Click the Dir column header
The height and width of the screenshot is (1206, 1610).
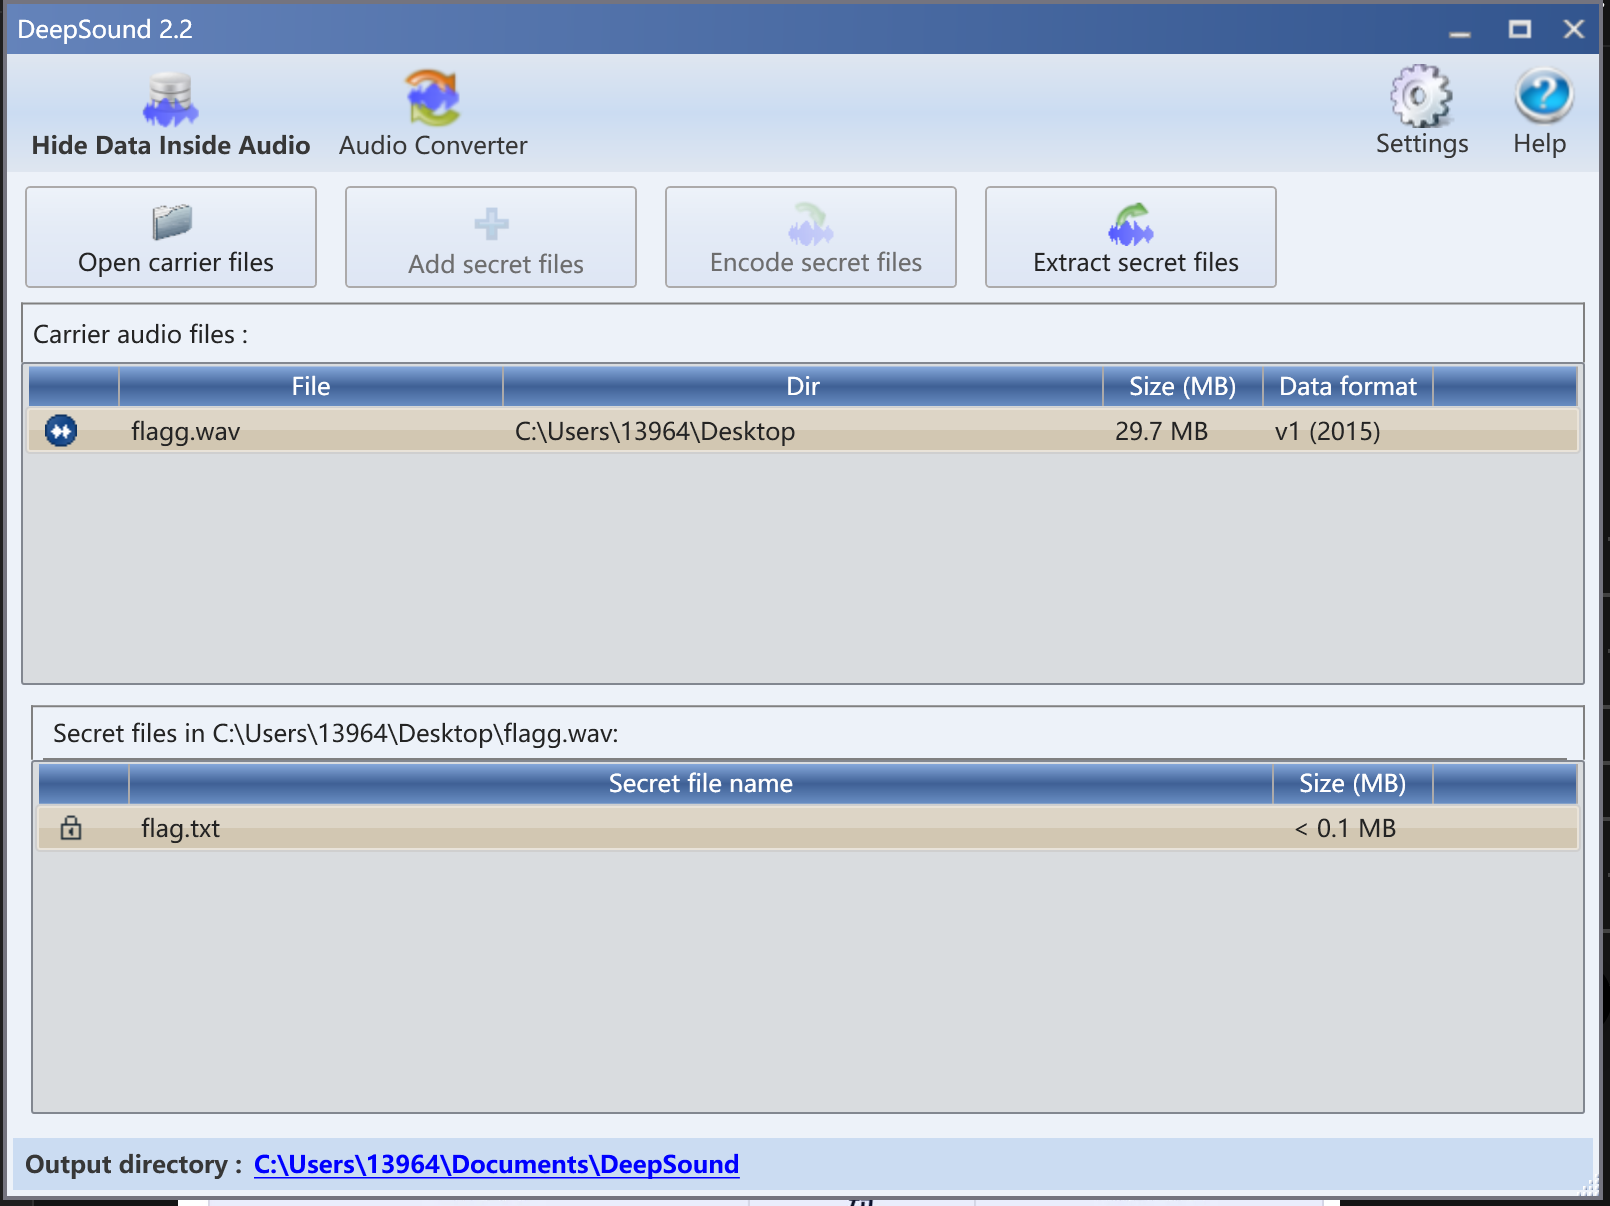803,387
